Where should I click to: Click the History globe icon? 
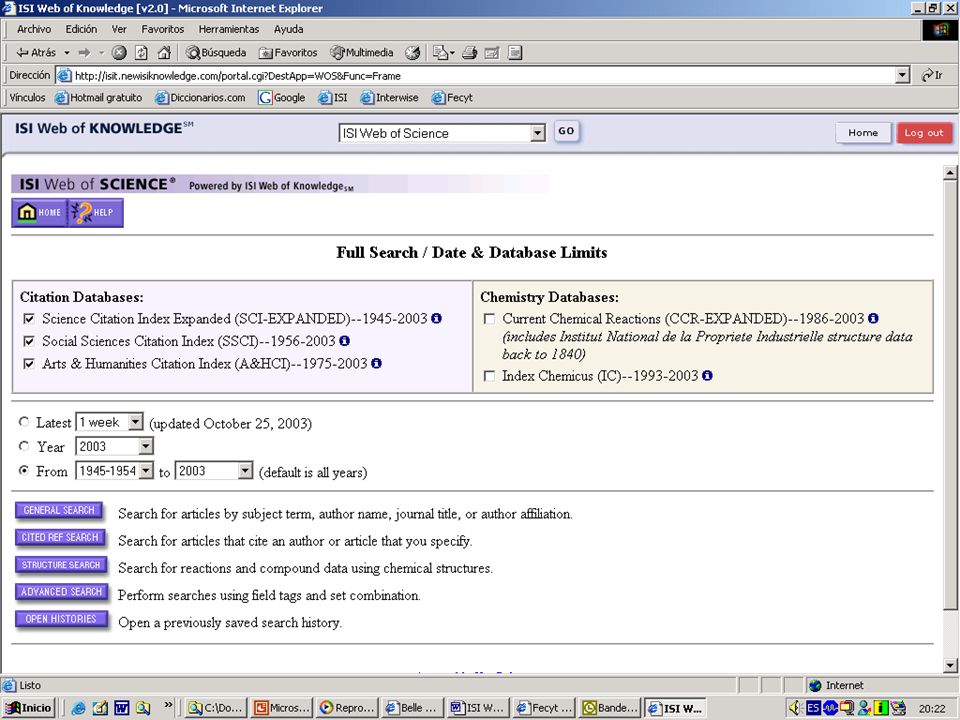point(413,53)
